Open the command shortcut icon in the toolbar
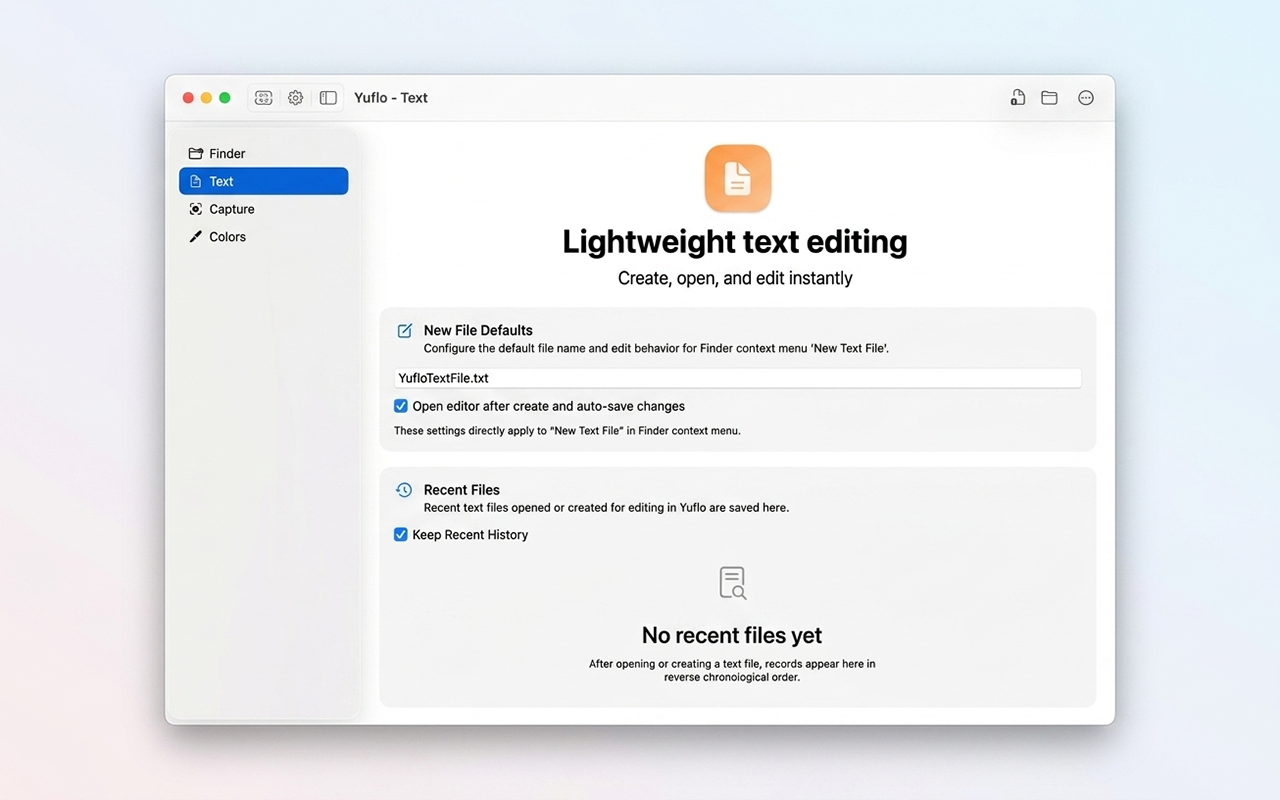The width and height of the screenshot is (1280, 800). click(x=263, y=98)
